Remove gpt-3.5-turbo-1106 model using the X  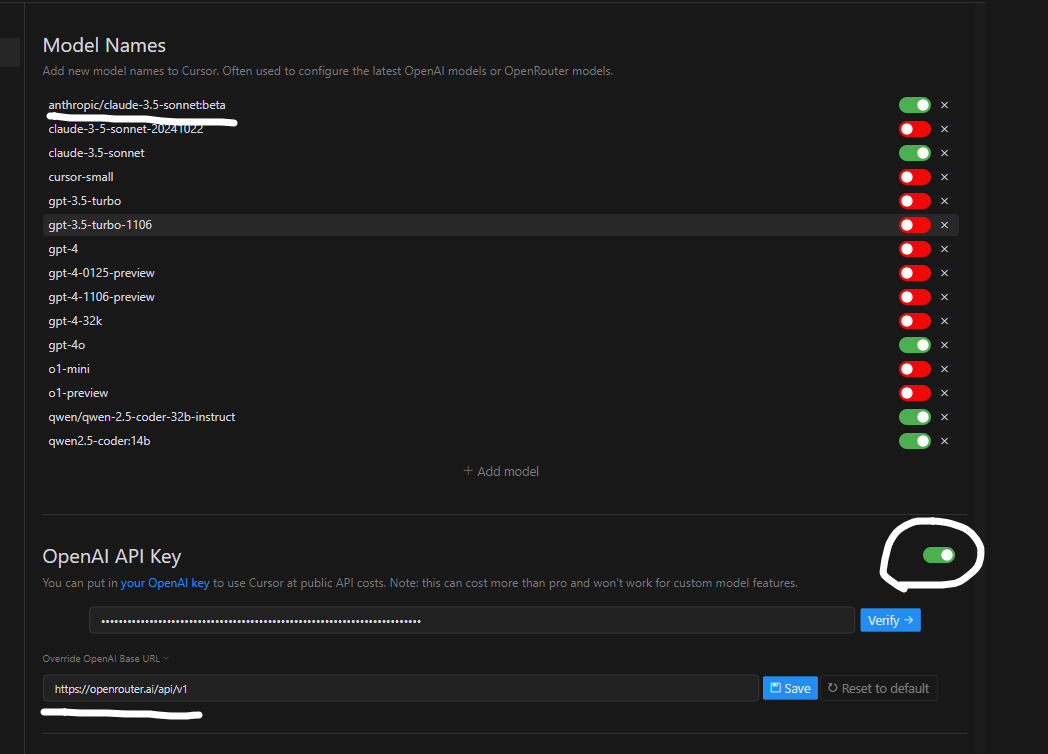pos(944,225)
